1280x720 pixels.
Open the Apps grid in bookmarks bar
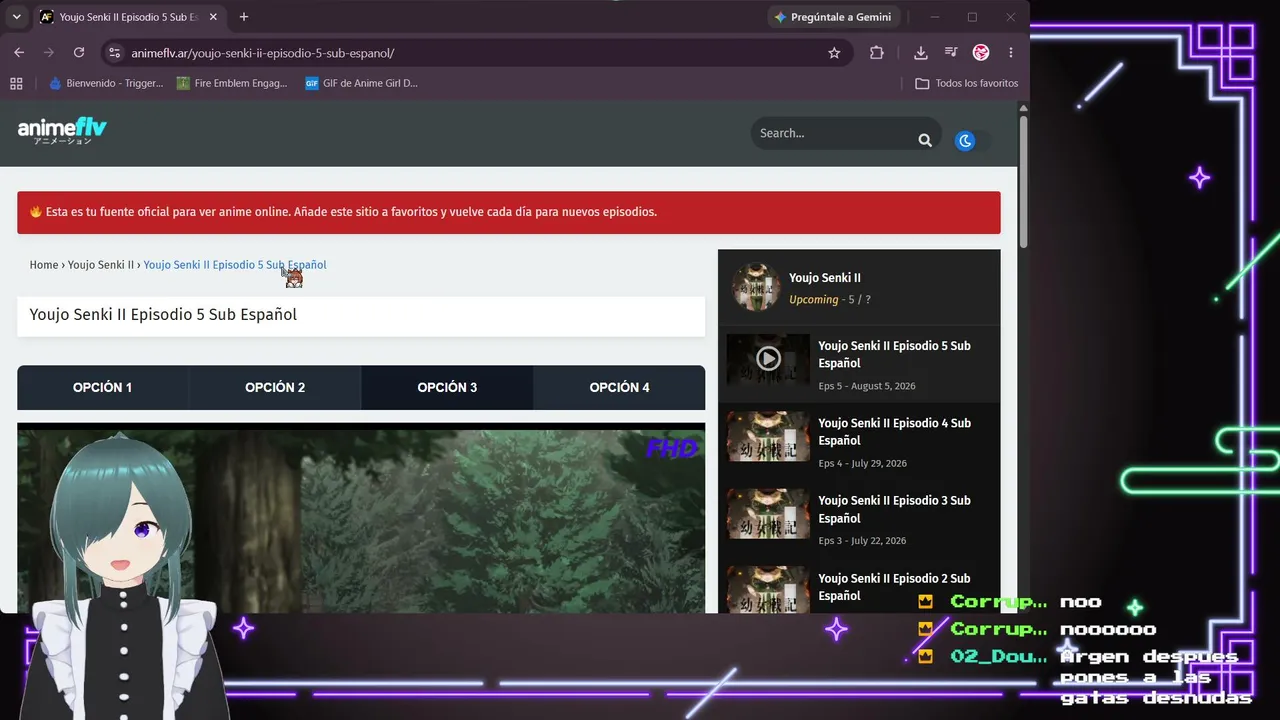click(16, 83)
